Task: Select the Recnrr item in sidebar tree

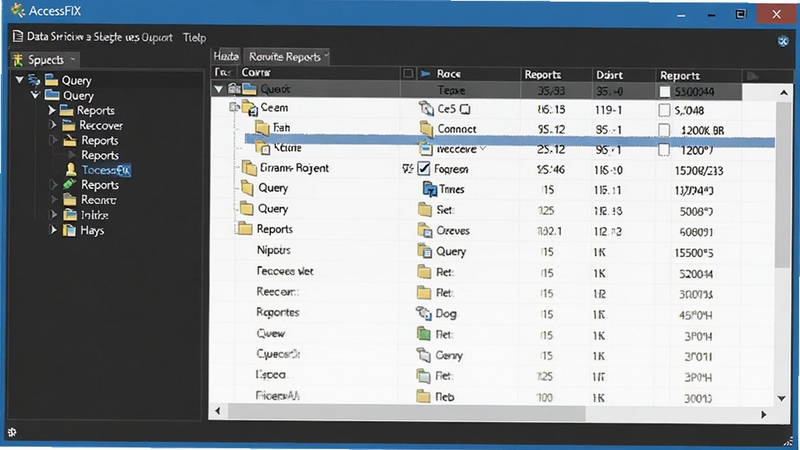Action: point(98,200)
